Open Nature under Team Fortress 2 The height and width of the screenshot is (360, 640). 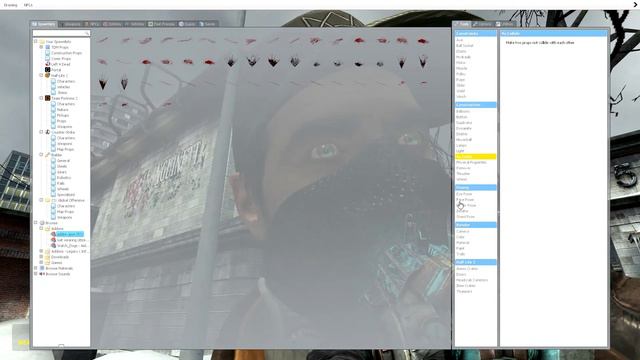pos(62,110)
